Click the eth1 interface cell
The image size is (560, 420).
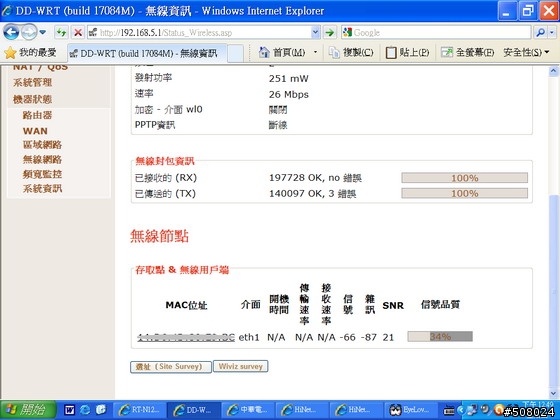pyautogui.click(x=249, y=337)
